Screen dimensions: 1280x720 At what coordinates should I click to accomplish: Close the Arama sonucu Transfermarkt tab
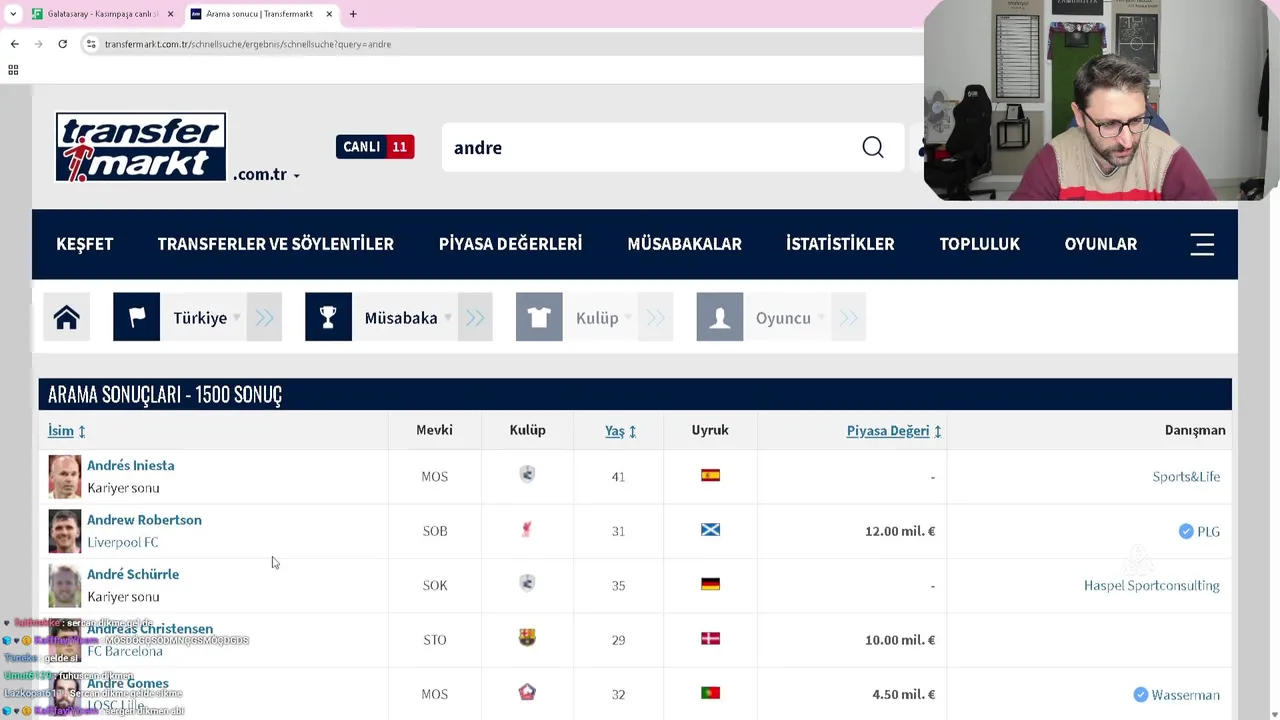(329, 14)
